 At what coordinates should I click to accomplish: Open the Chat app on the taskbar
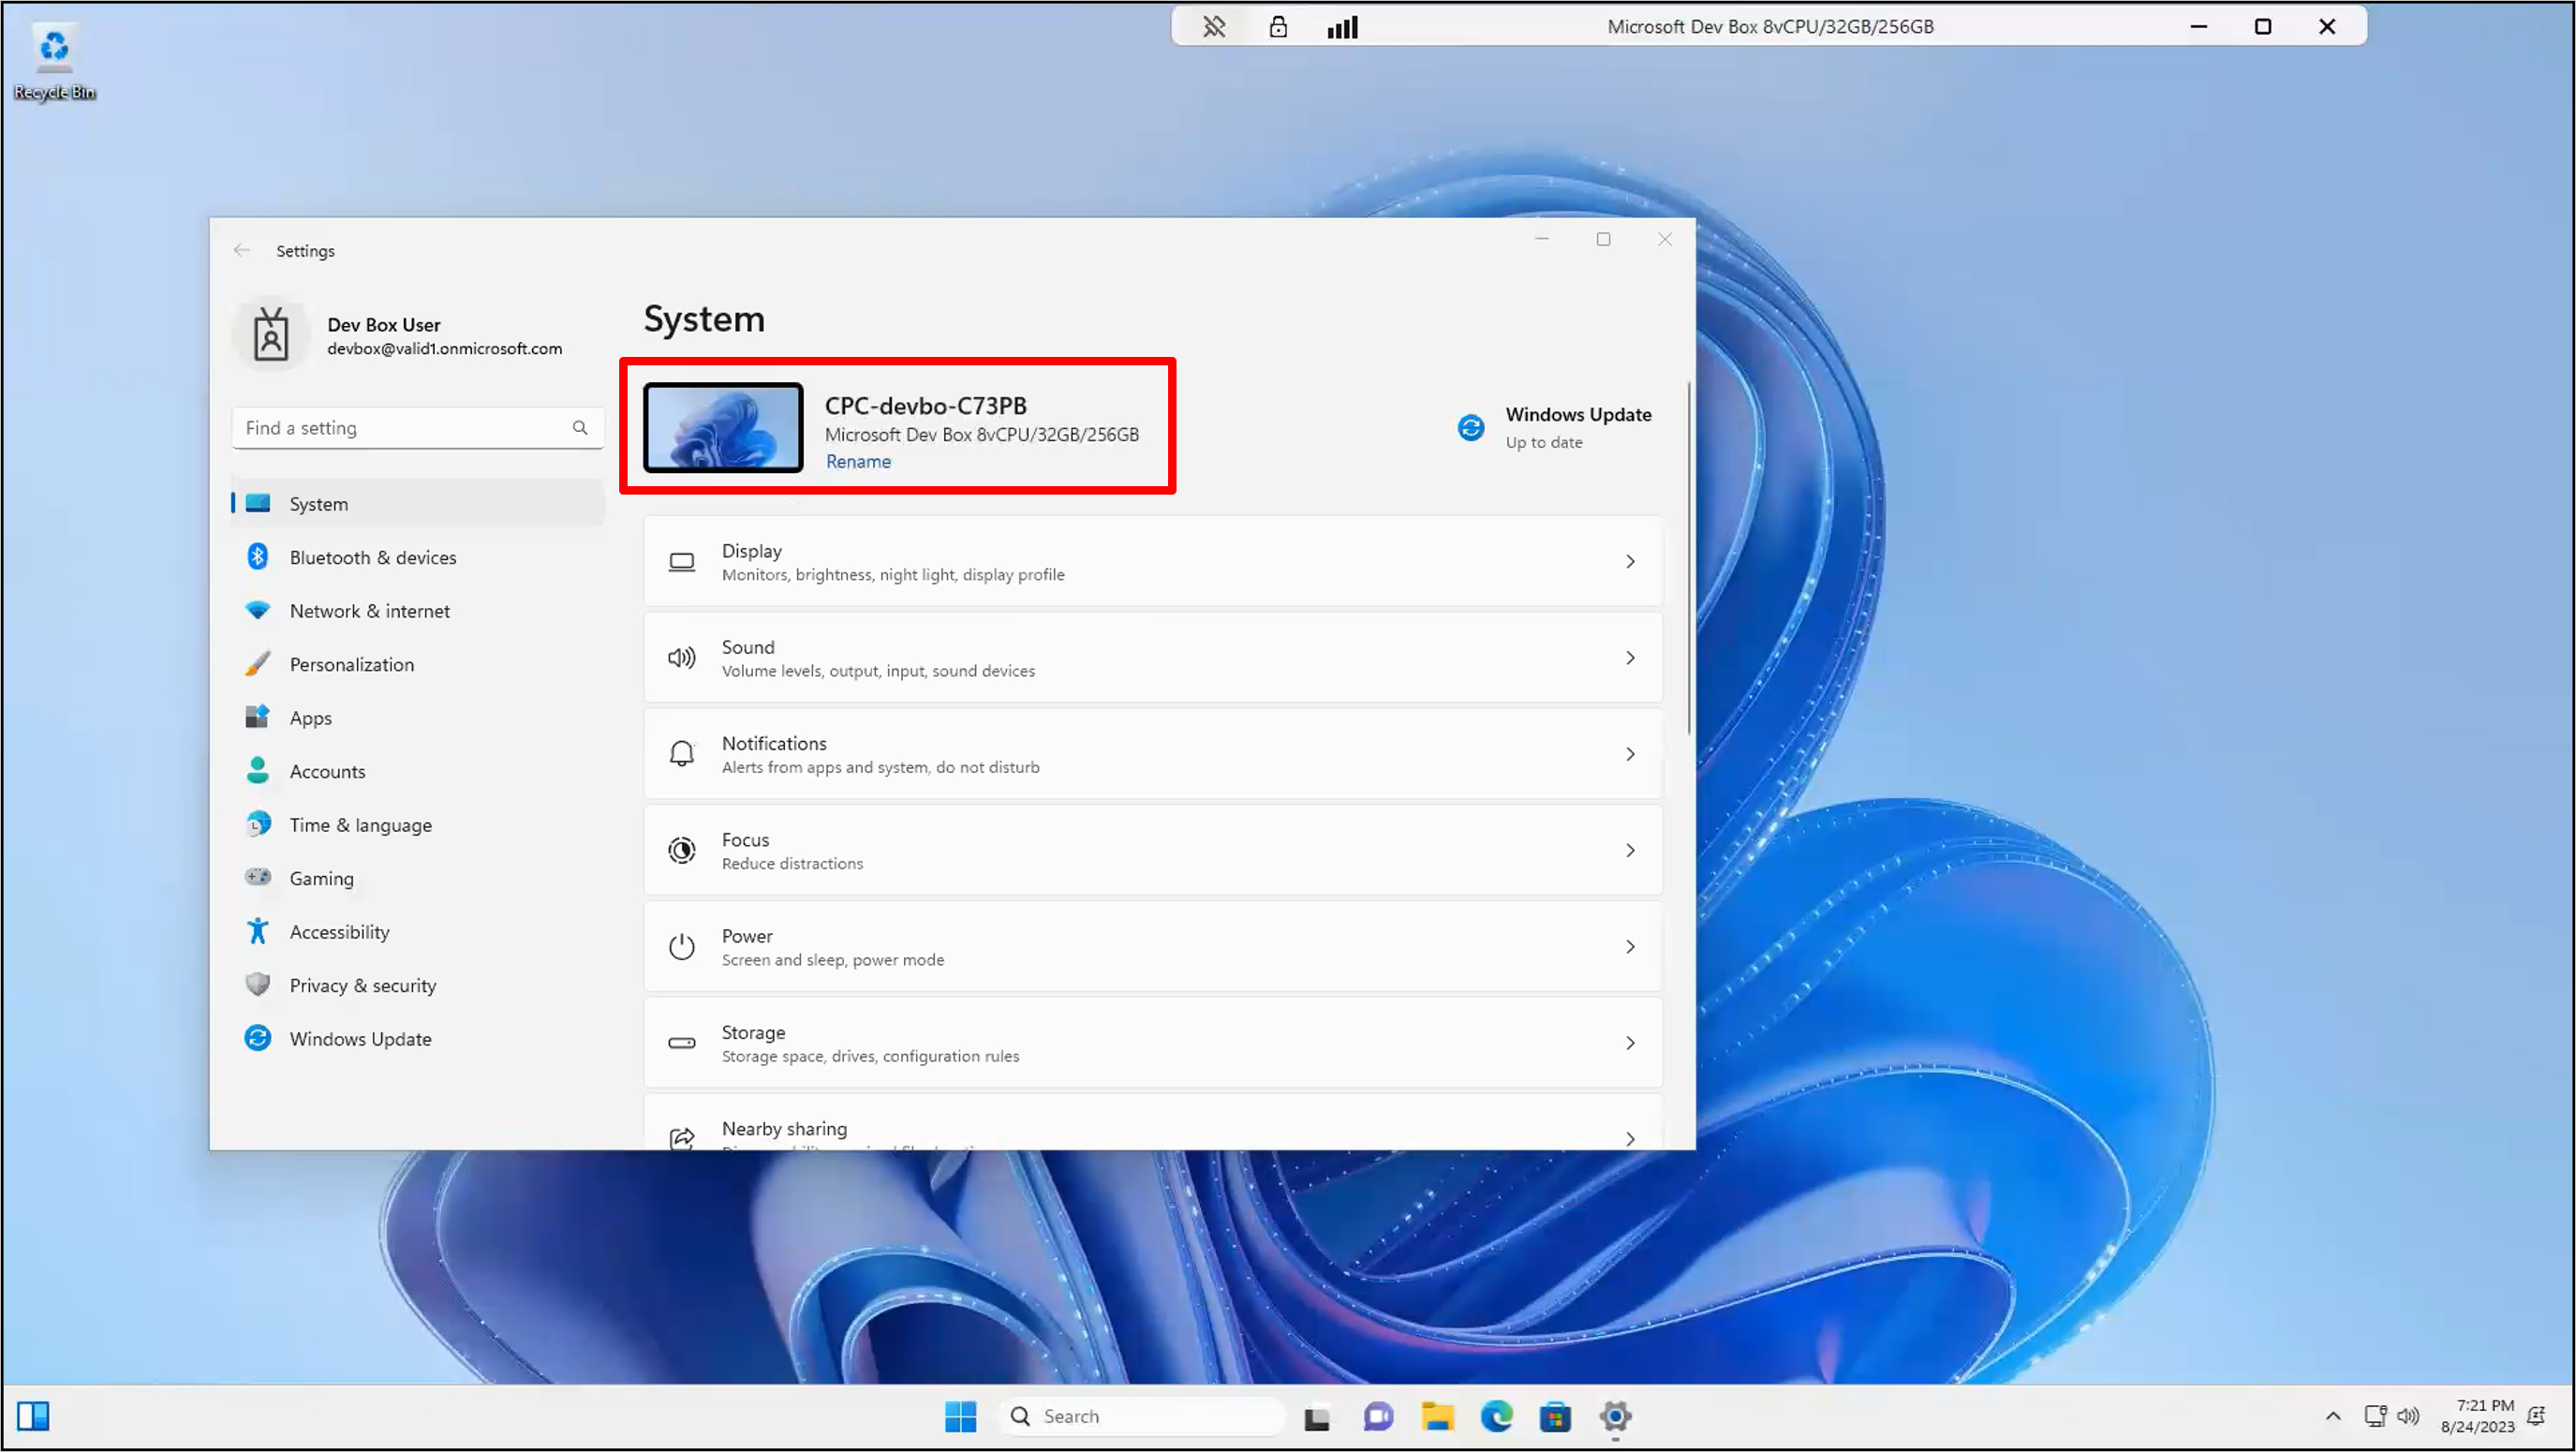[x=1378, y=1416]
